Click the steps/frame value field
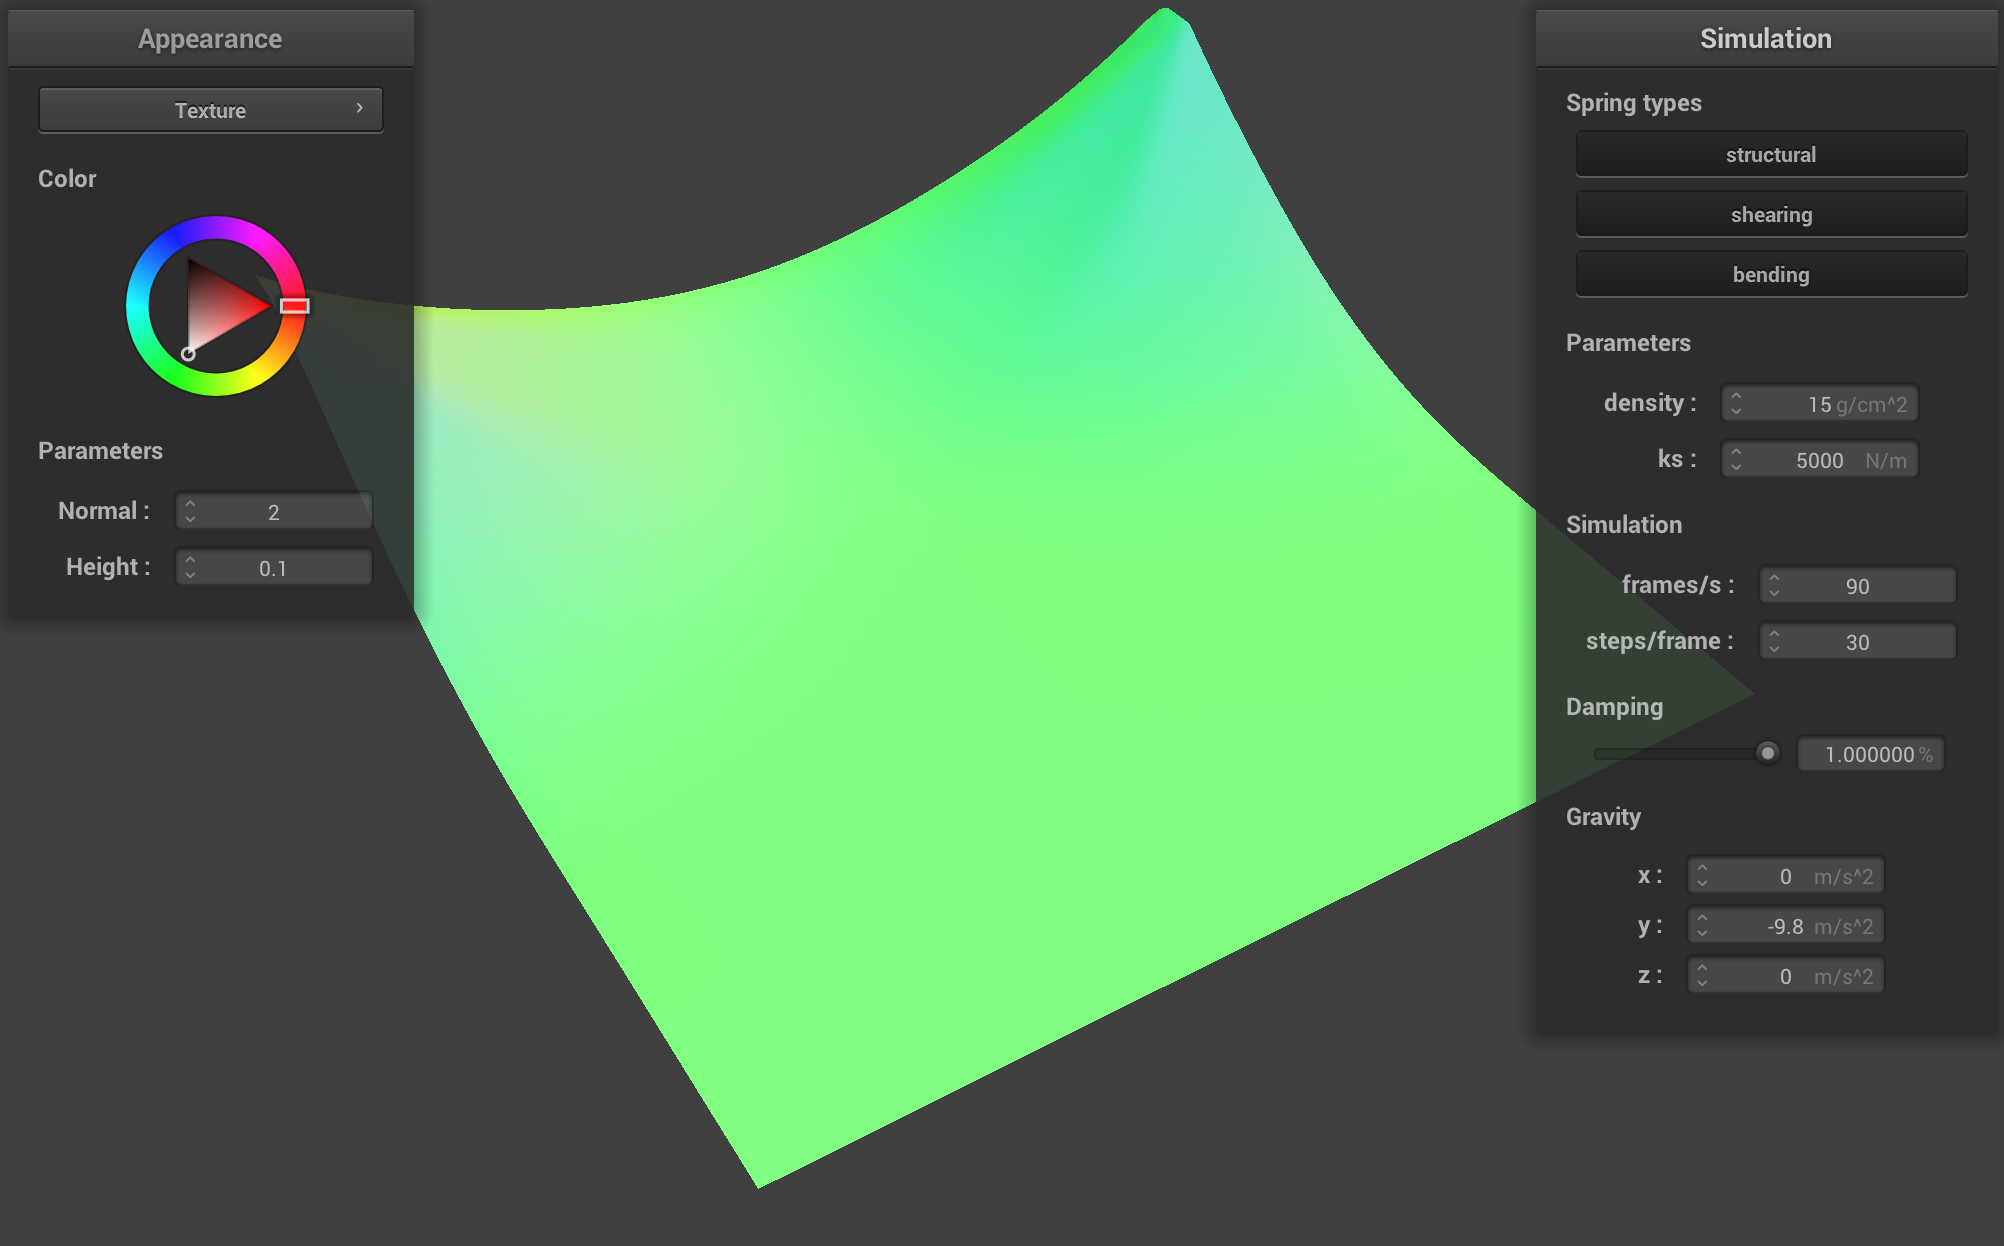The height and width of the screenshot is (1246, 2004). pyautogui.click(x=1857, y=641)
